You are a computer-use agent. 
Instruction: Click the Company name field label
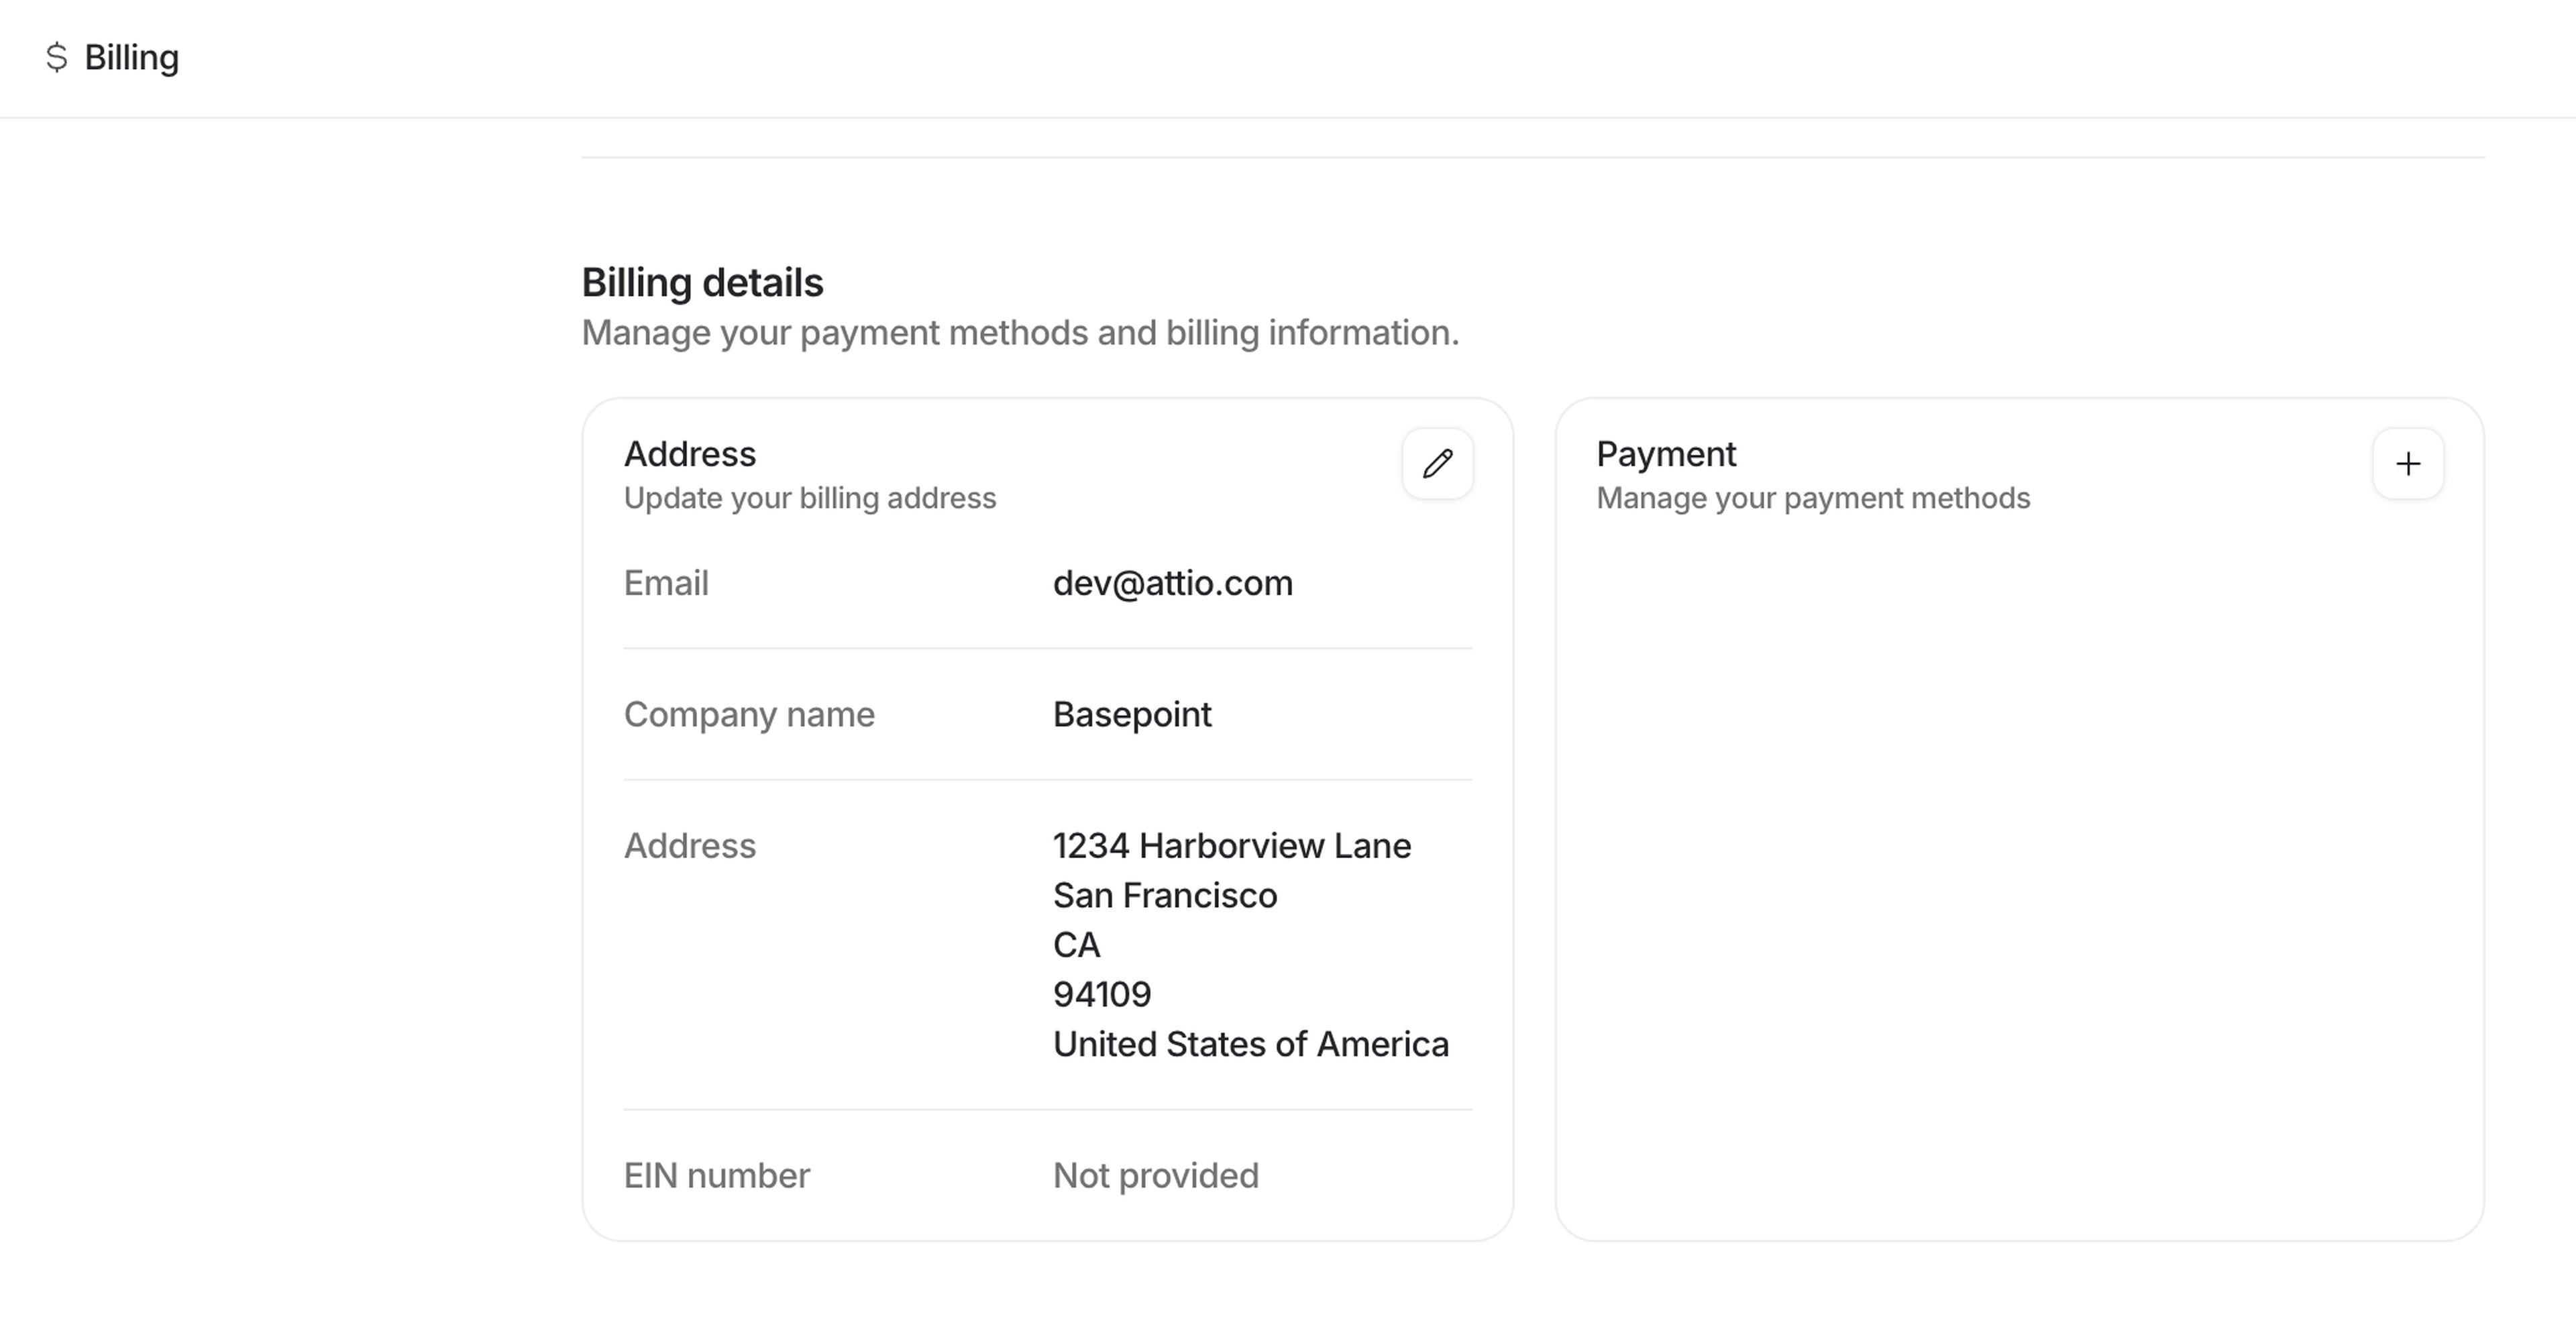tap(748, 714)
